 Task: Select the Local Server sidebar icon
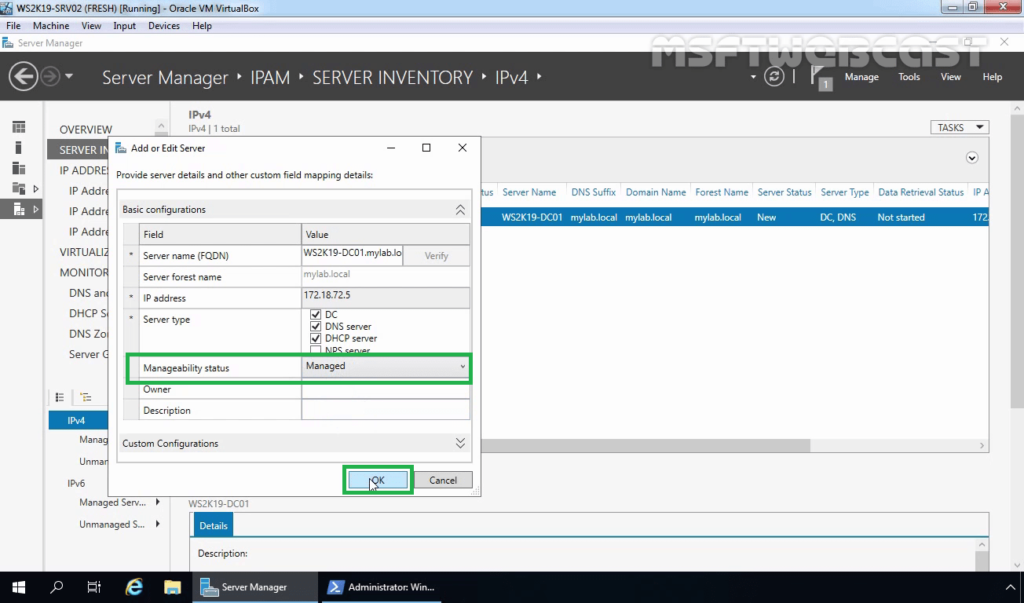[19, 148]
